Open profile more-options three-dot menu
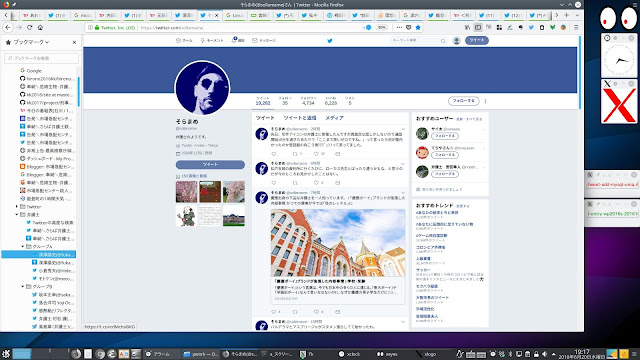The image size is (640, 360). (x=485, y=101)
